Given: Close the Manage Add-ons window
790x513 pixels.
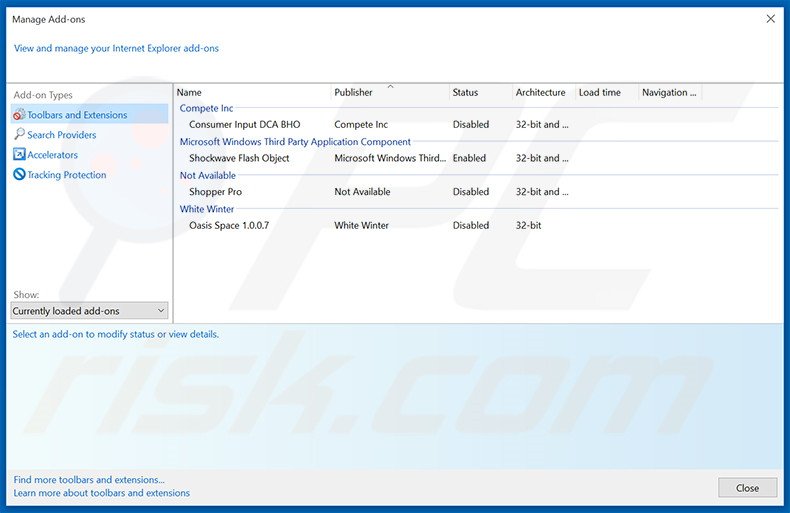Looking at the screenshot, I should (x=770, y=18).
